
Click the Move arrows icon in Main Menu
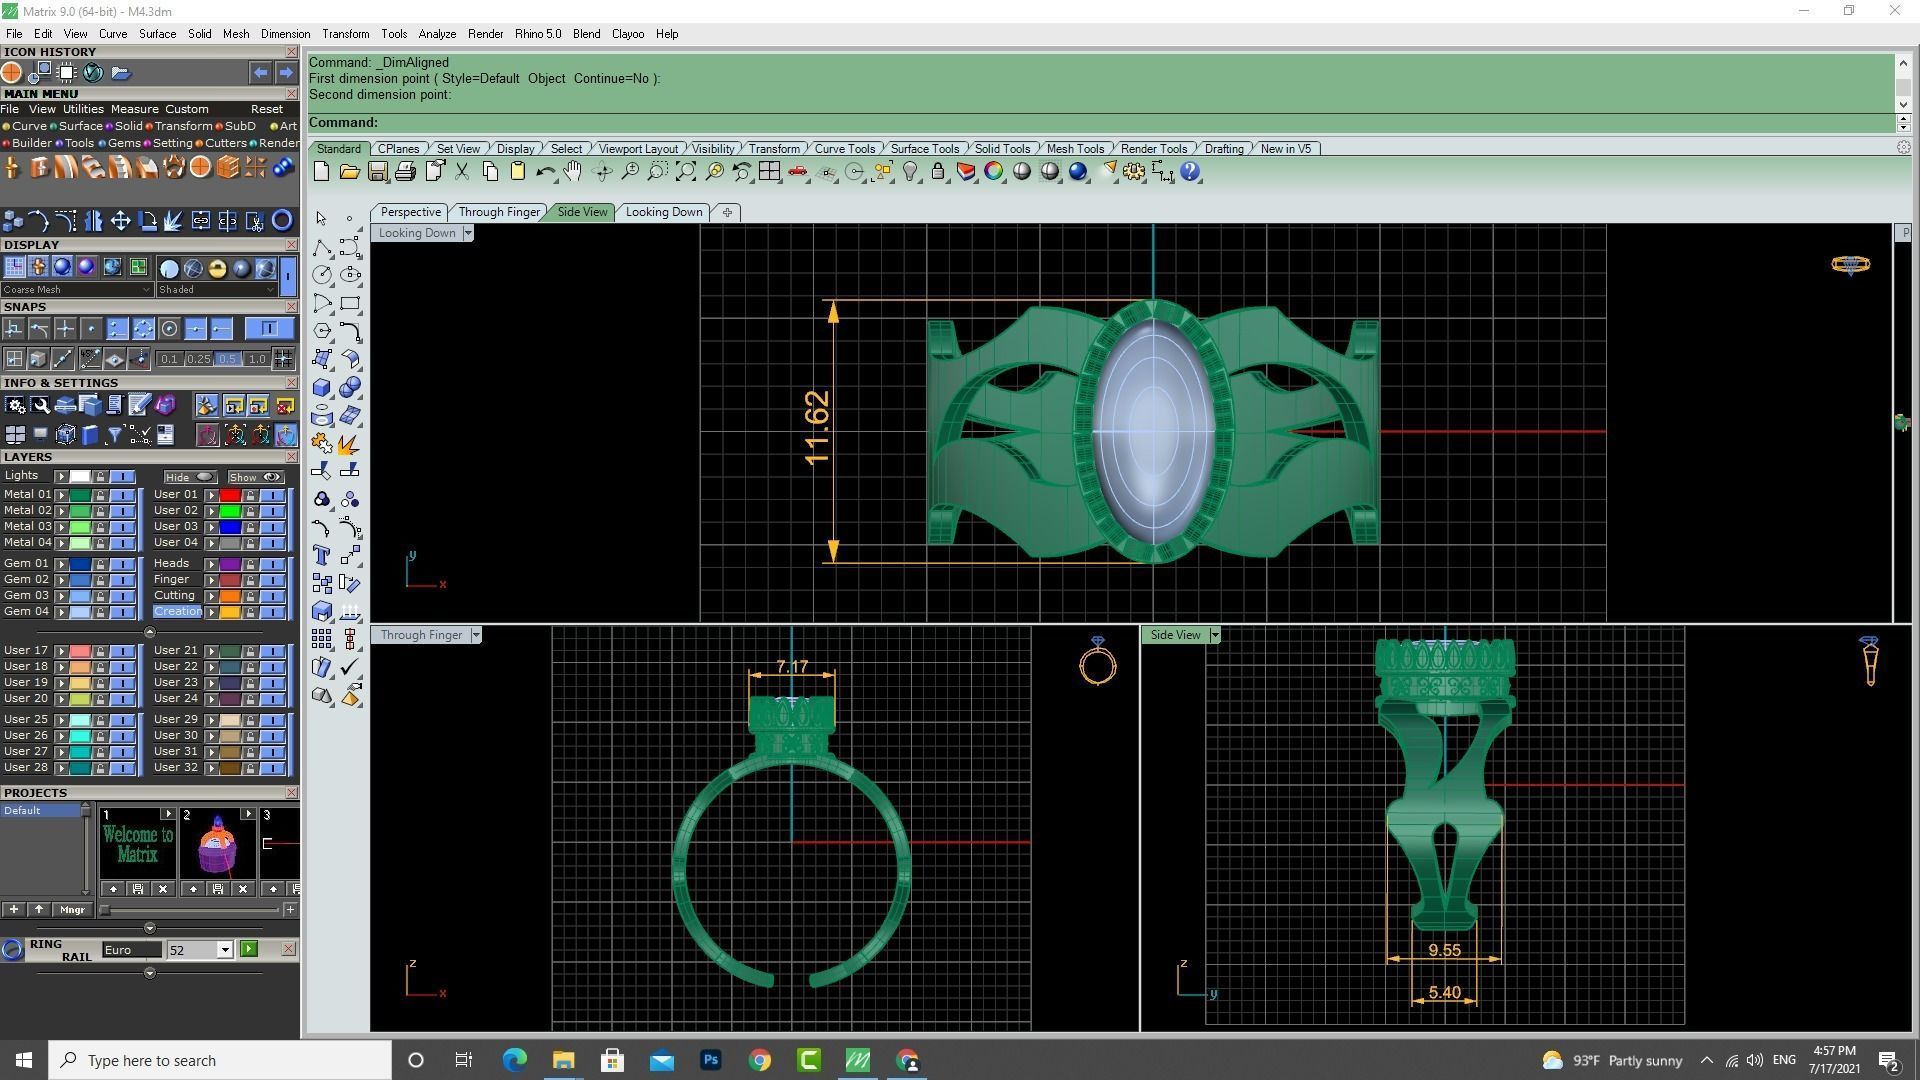tap(120, 221)
